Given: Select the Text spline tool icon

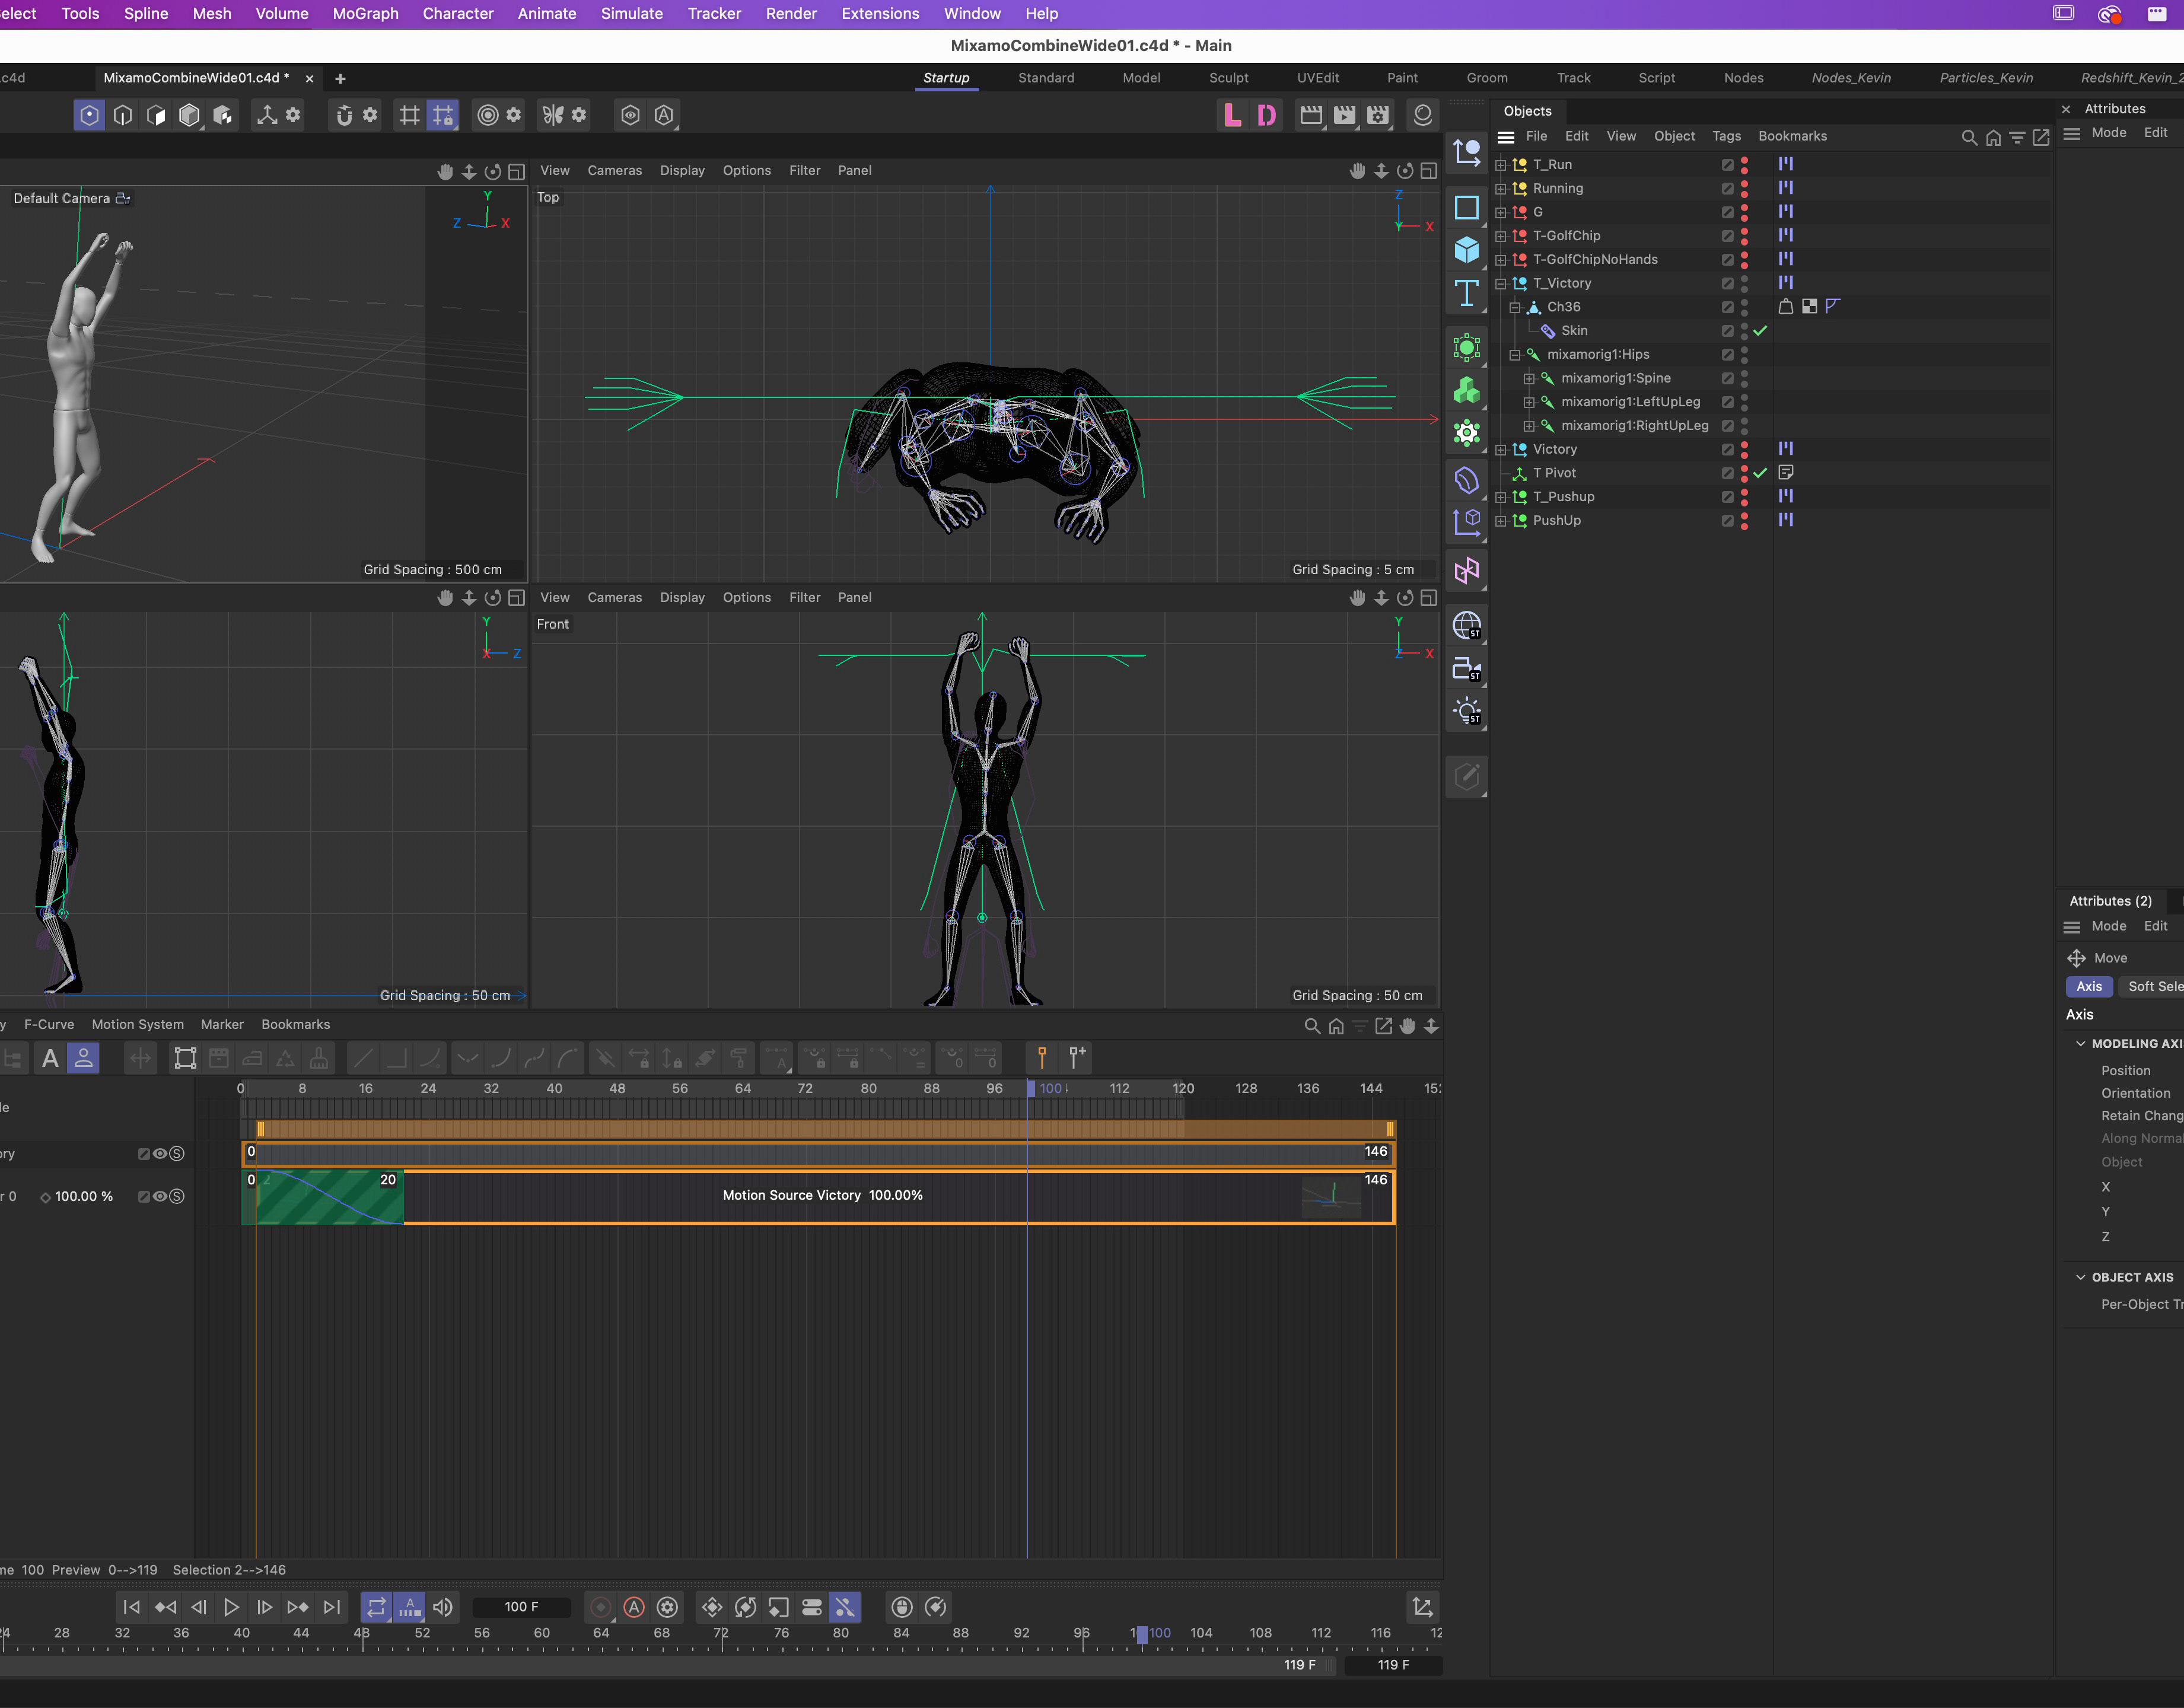Looking at the screenshot, I should (x=1466, y=293).
